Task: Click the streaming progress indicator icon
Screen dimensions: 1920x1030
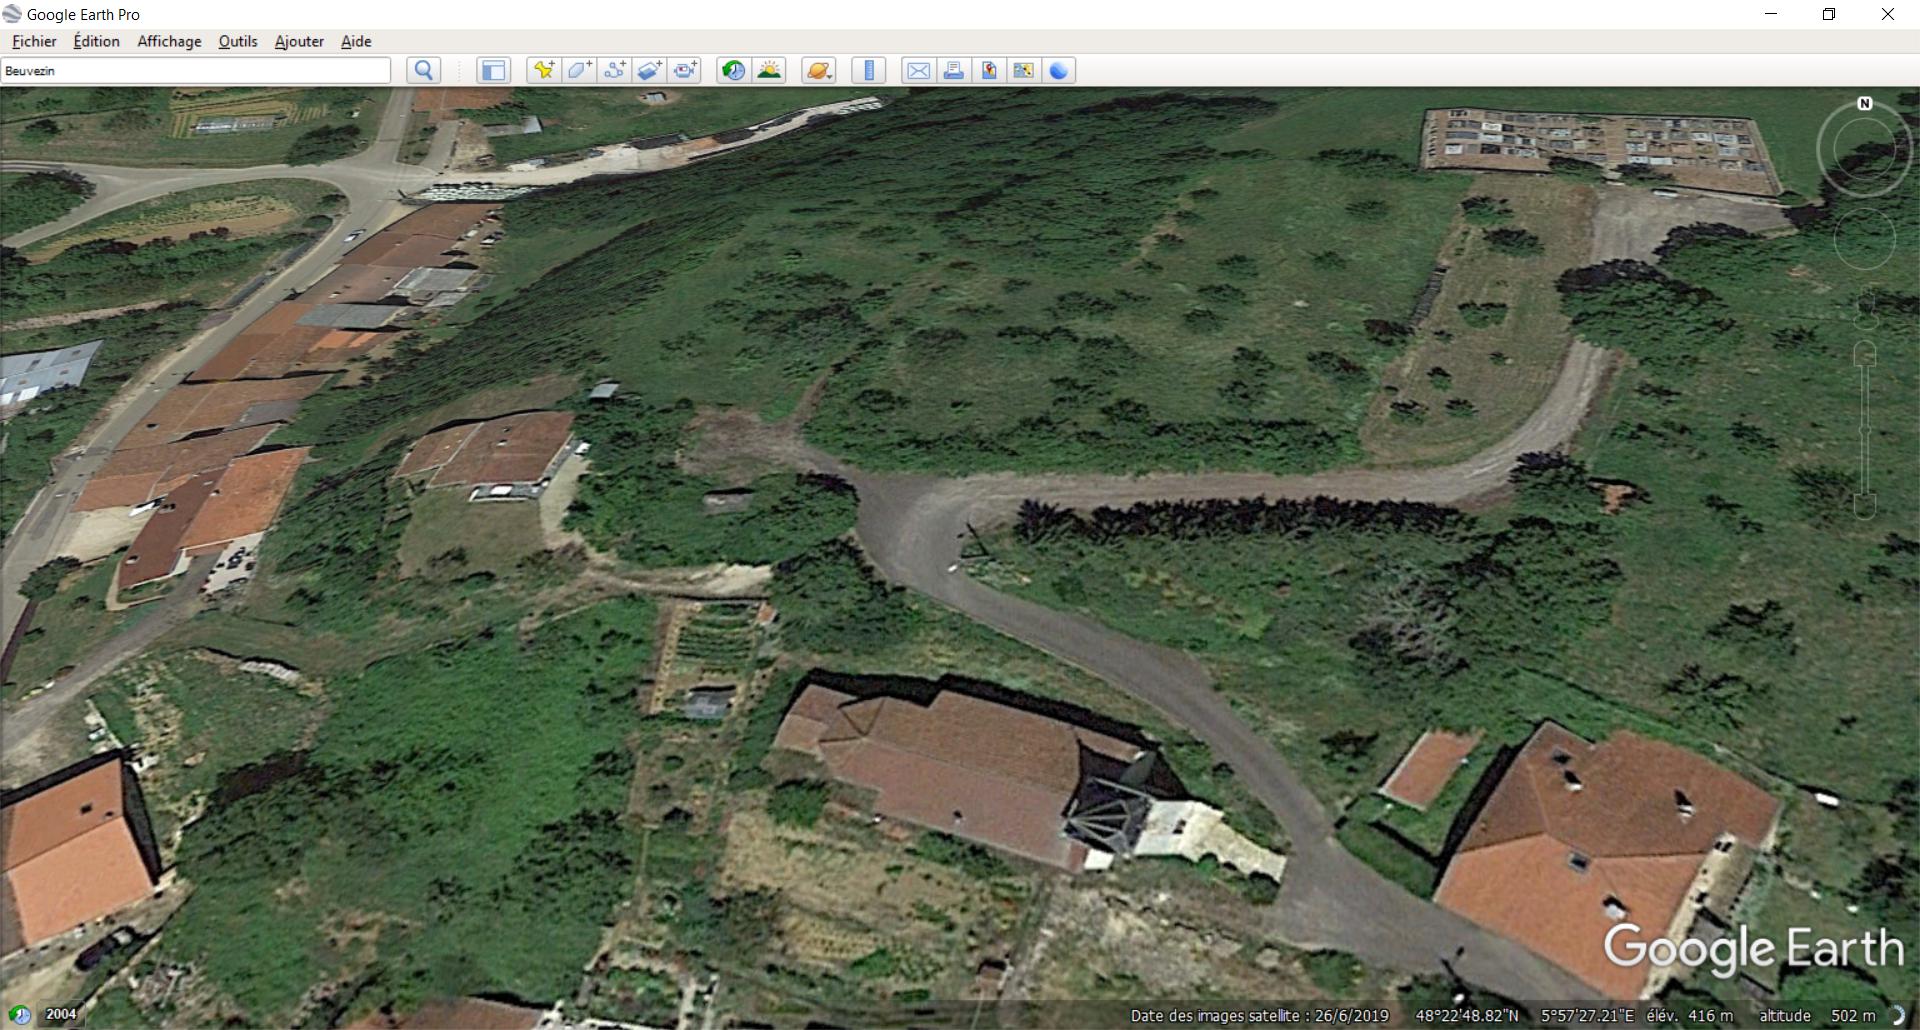Action: [1897, 1015]
